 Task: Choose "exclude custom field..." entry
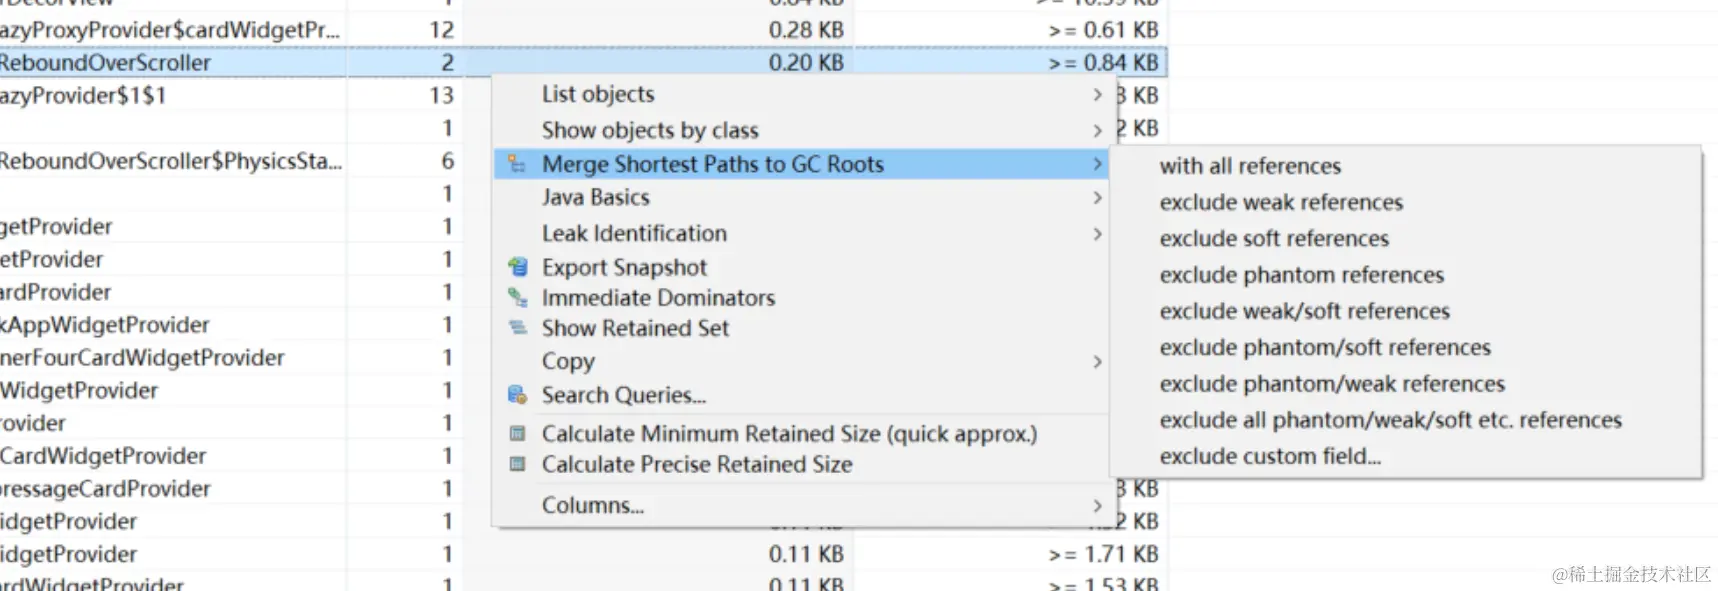point(1270,456)
